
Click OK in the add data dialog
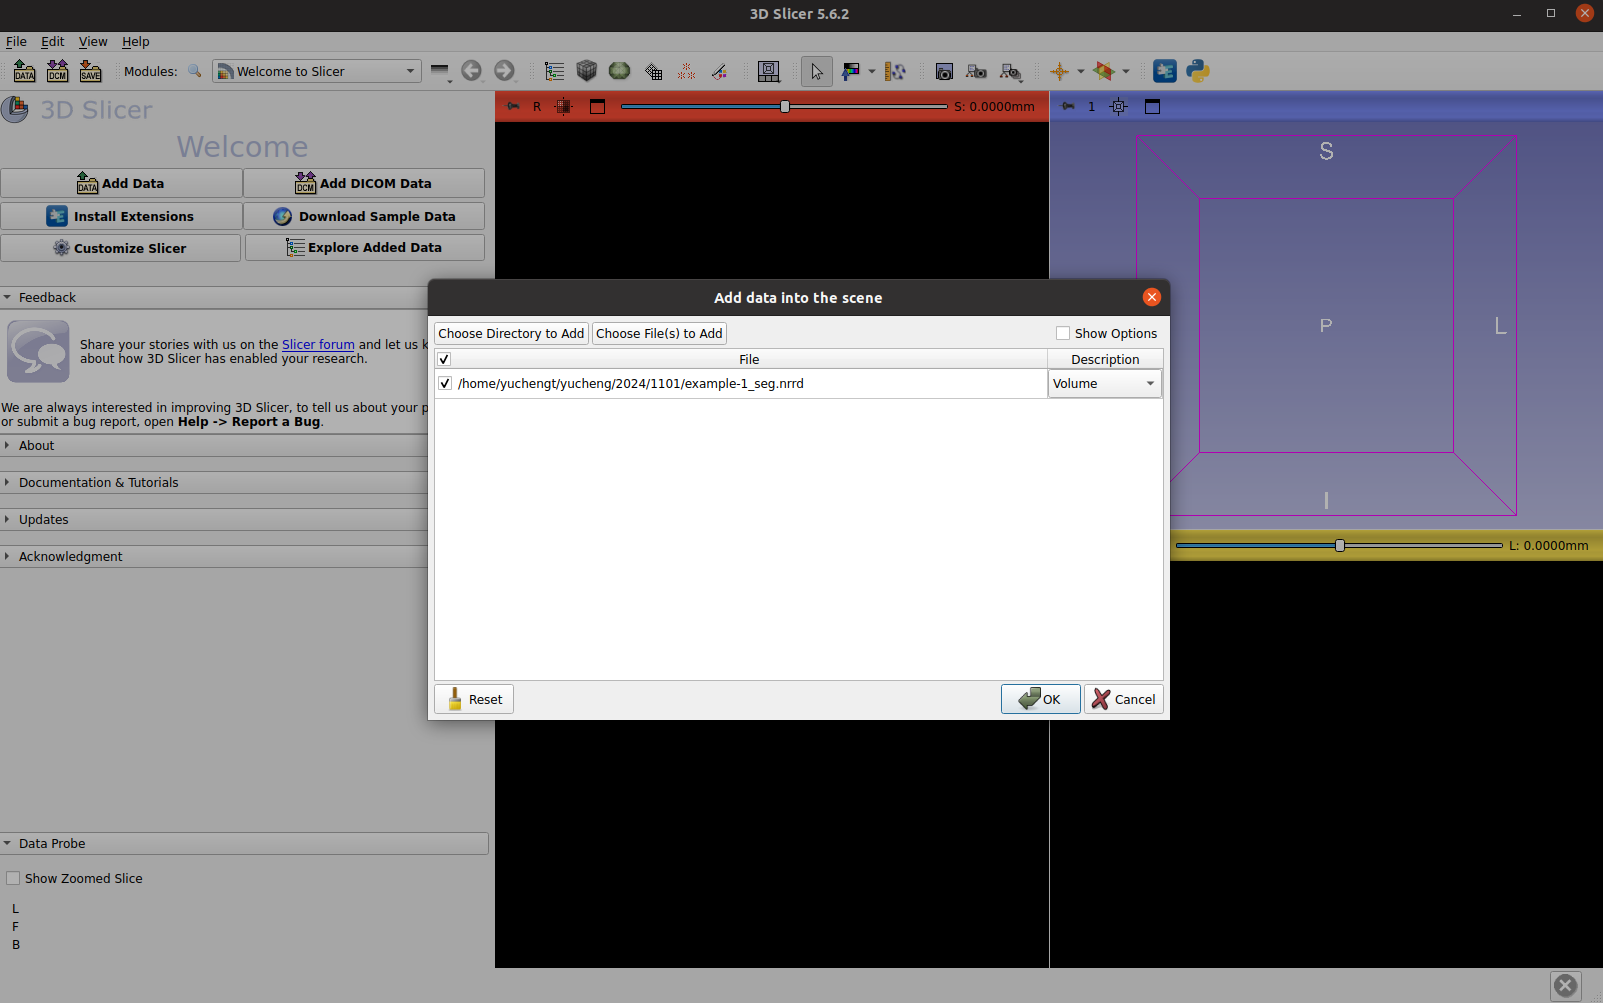click(1040, 699)
